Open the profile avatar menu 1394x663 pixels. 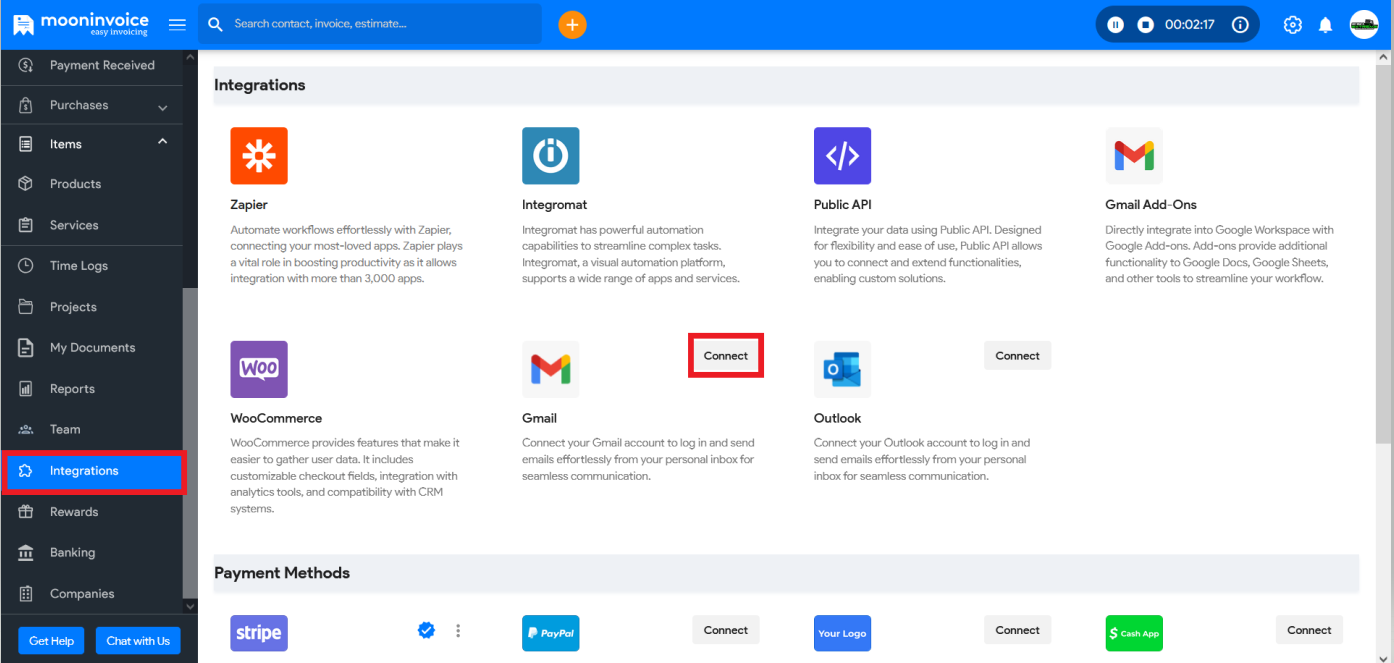tap(1364, 24)
